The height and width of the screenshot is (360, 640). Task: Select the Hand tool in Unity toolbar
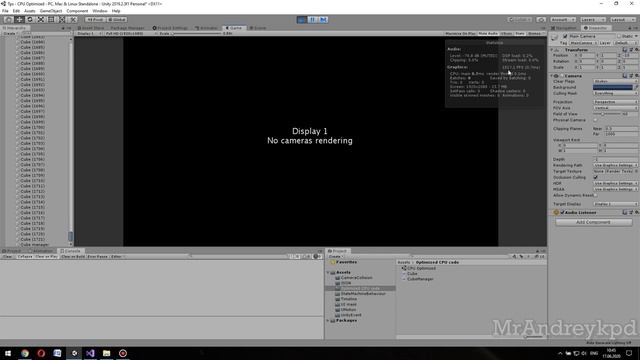point(8,20)
